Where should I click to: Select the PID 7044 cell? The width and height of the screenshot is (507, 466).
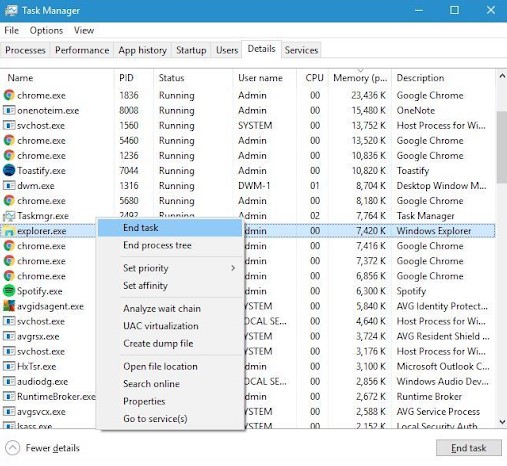[129, 170]
